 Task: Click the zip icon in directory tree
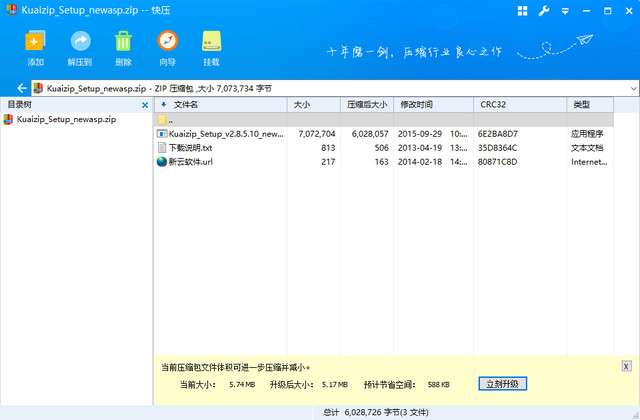(8, 119)
